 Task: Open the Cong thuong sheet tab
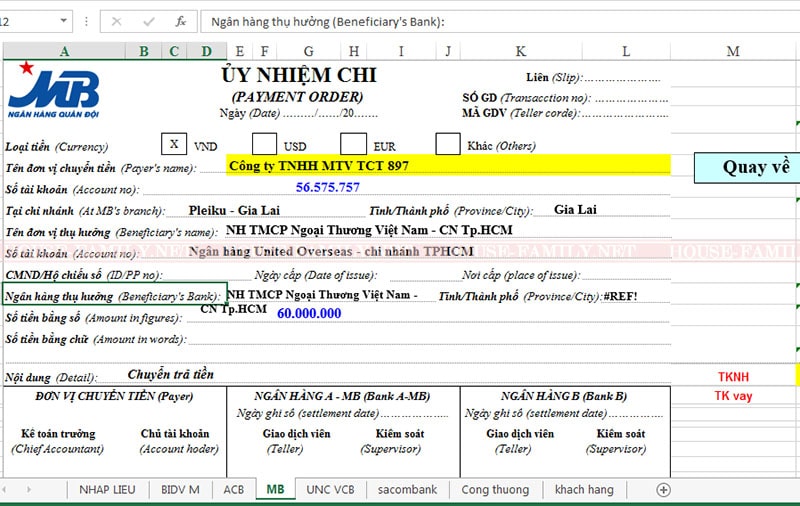click(495, 490)
